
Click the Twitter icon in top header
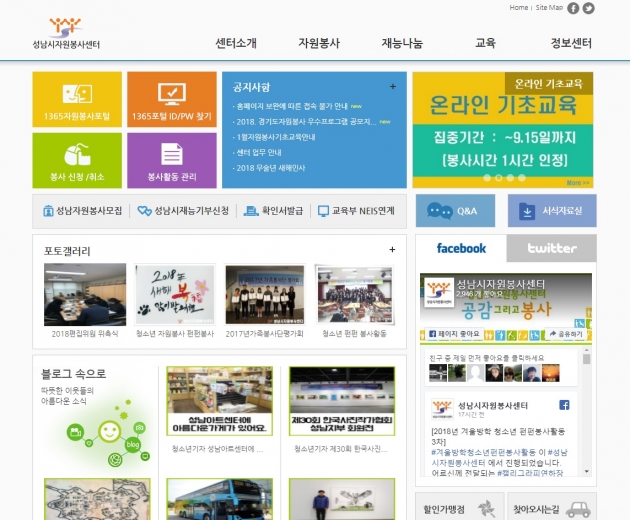pyautogui.click(x=588, y=8)
